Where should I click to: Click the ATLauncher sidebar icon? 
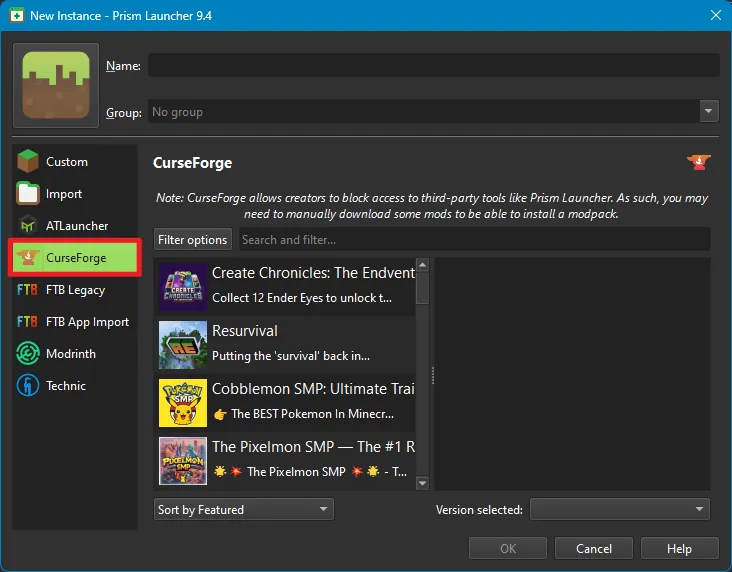(x=28, y=226)
